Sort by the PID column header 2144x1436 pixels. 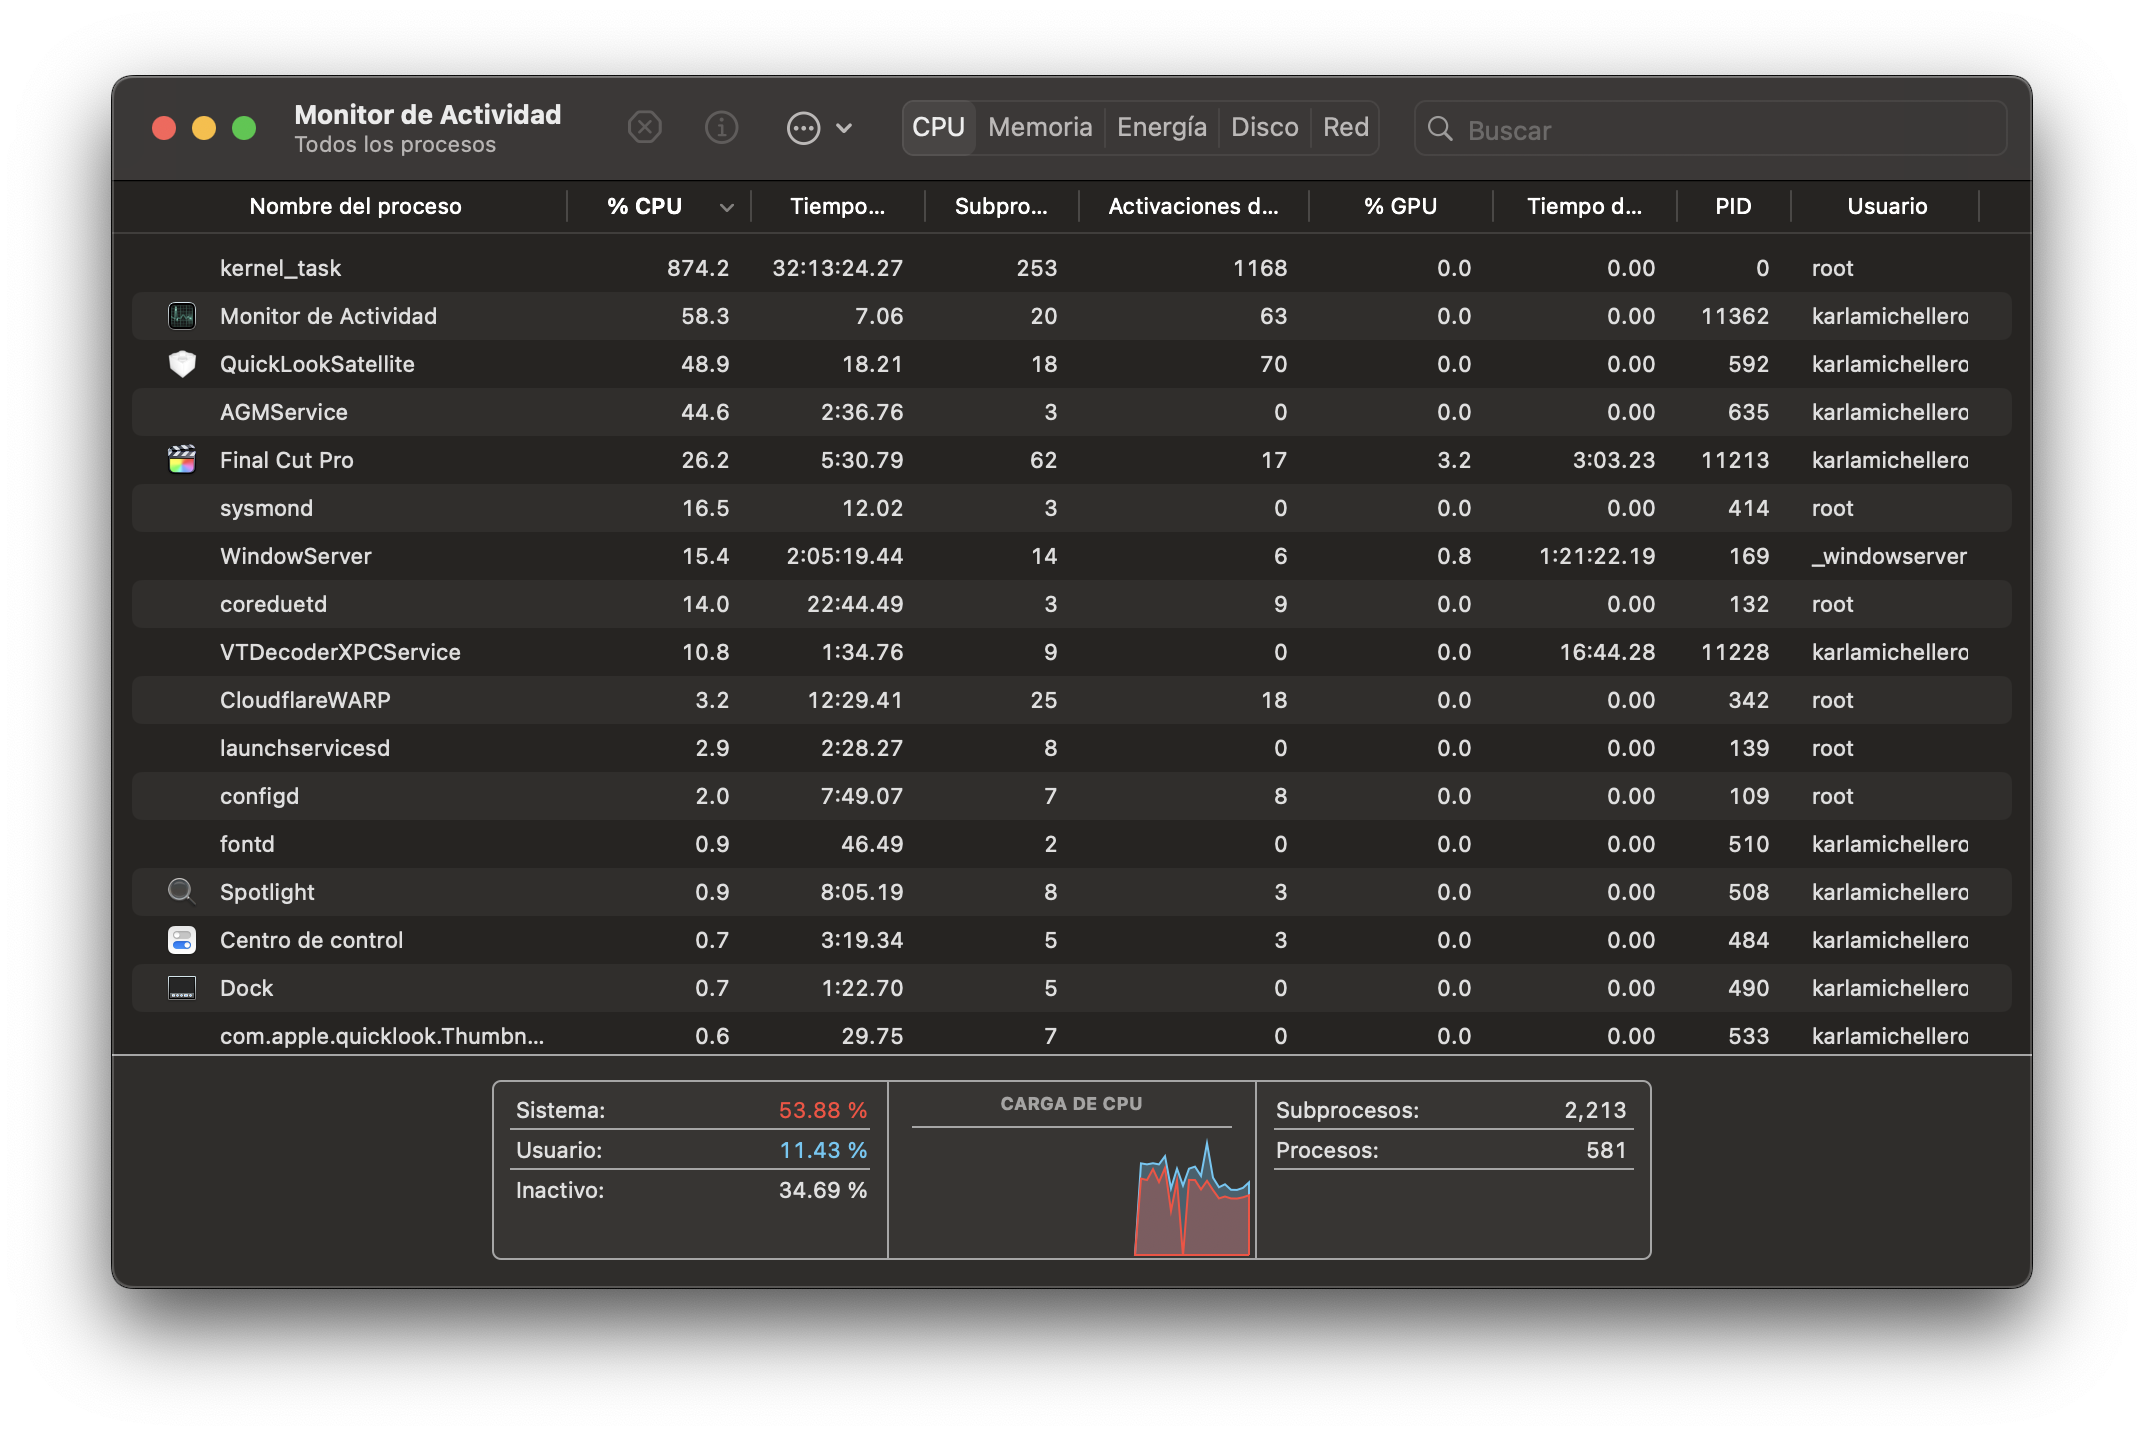click(1733, 206)
